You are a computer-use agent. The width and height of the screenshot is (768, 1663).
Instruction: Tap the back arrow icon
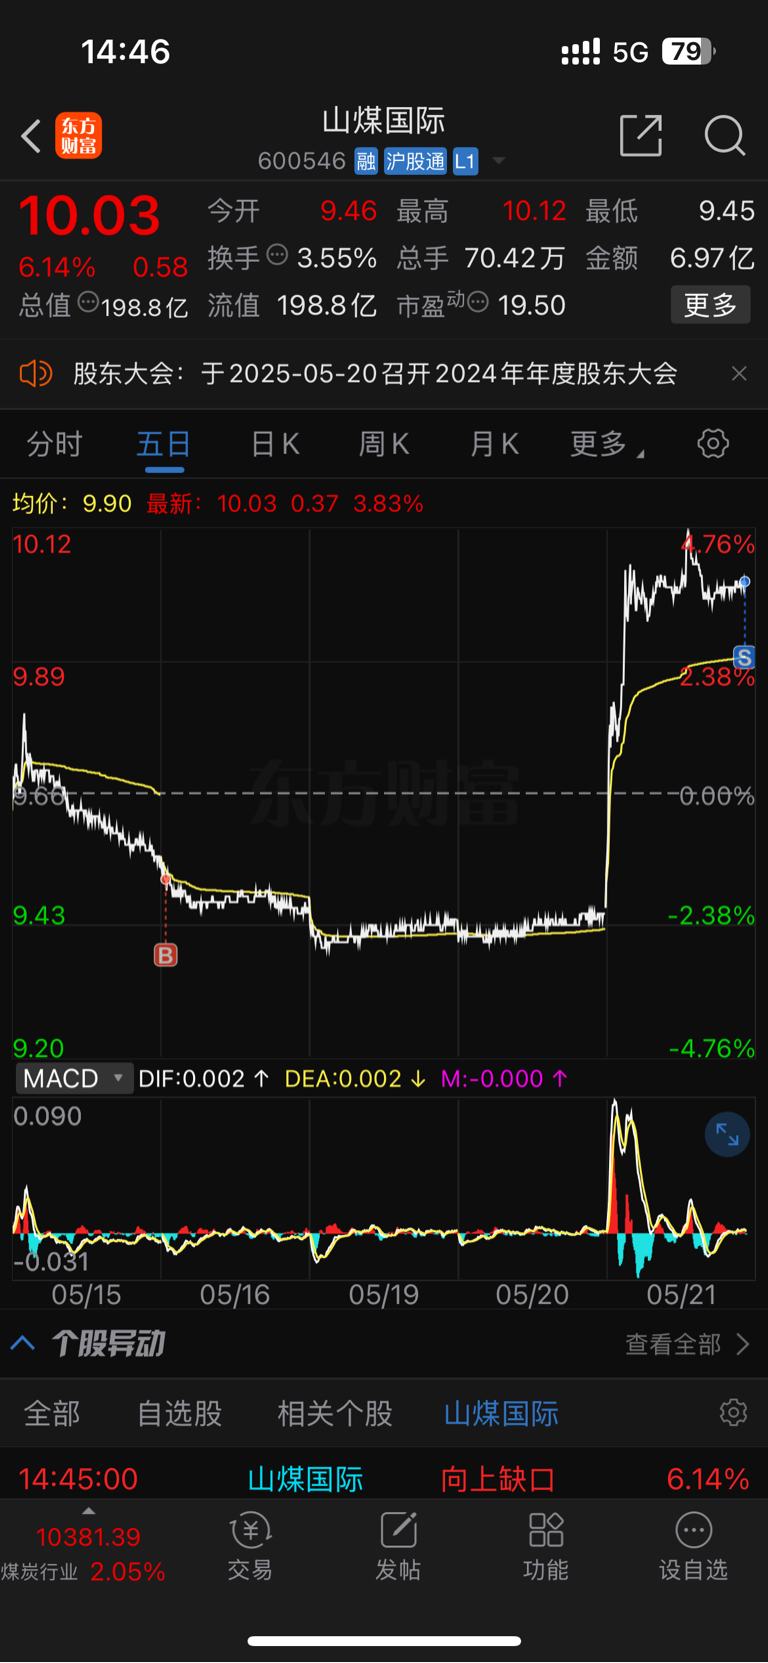click(31, 136)
